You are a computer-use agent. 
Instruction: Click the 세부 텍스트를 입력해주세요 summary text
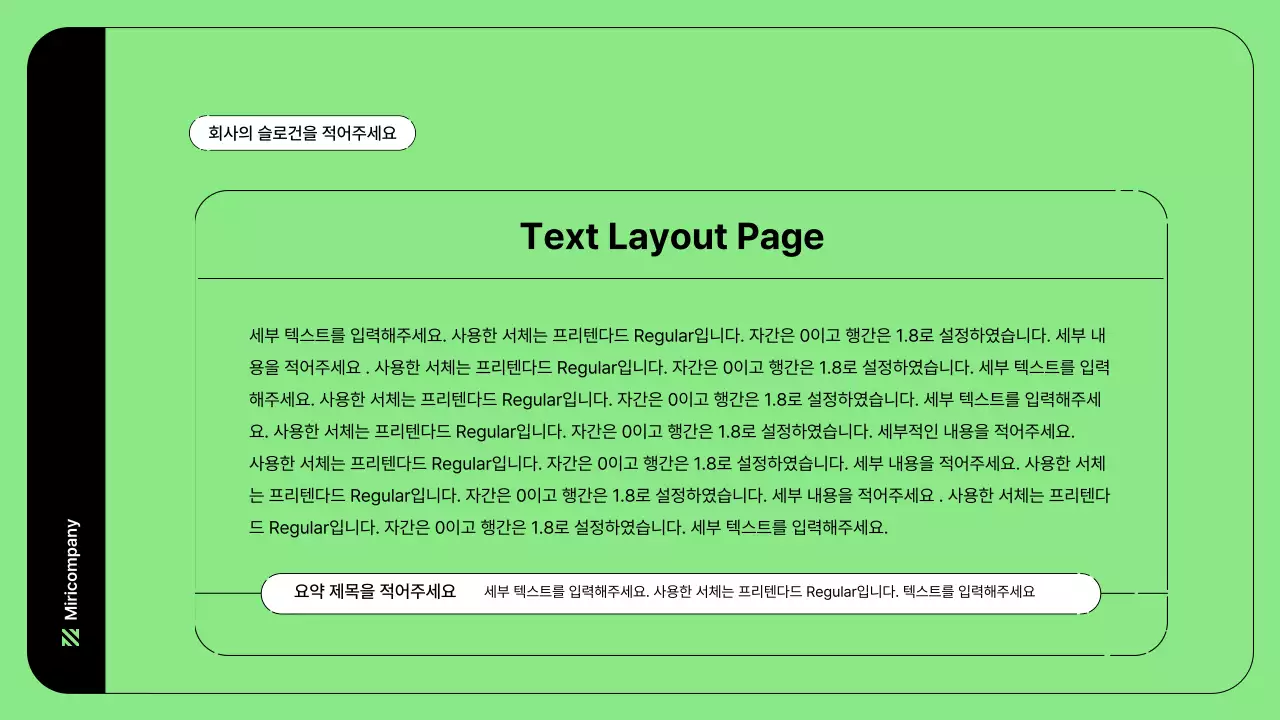761,592
